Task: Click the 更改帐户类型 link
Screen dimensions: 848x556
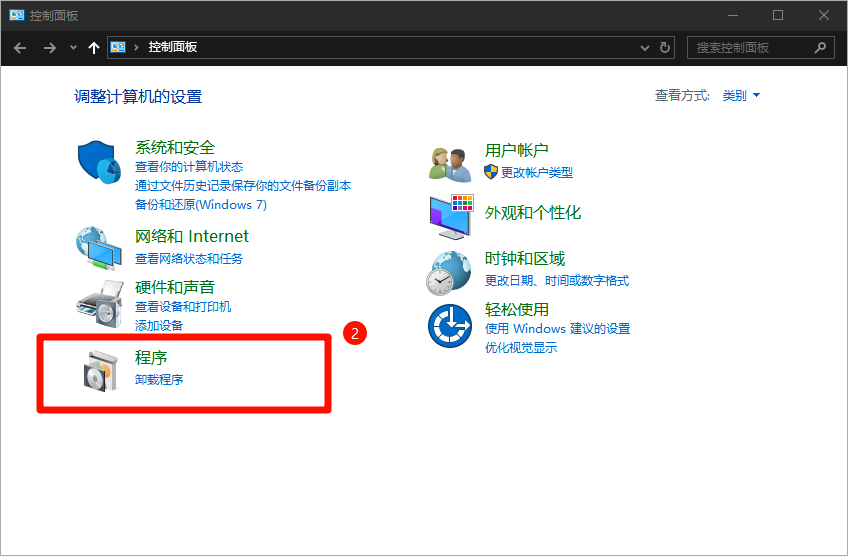Action: [x=536, y=173]
